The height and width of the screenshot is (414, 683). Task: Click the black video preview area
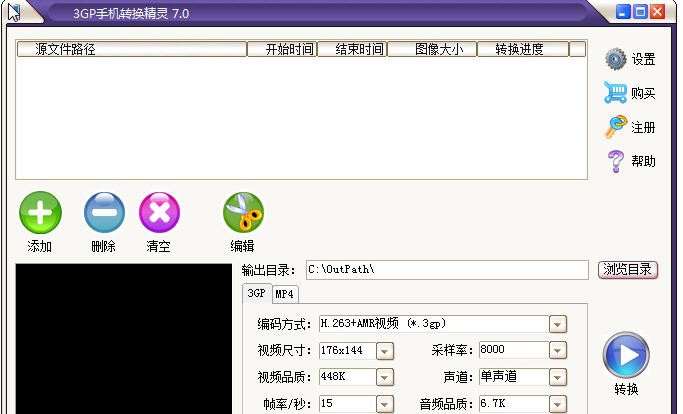tap(124, 339)
